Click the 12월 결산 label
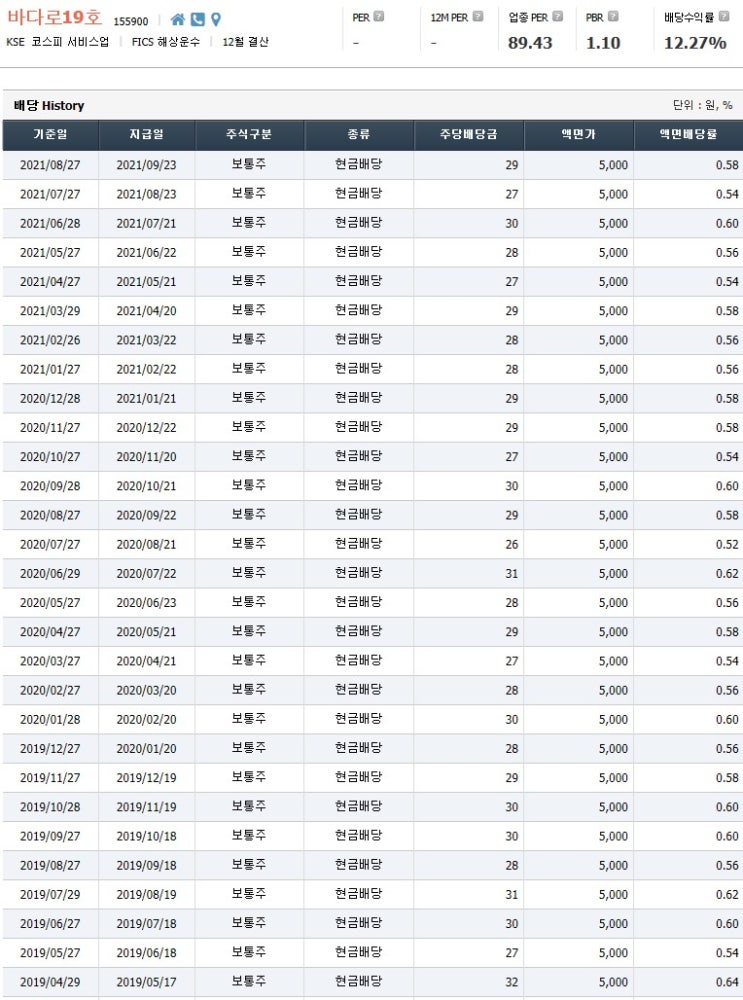This screenshot has height=1000, width=743. coord(246,42)
